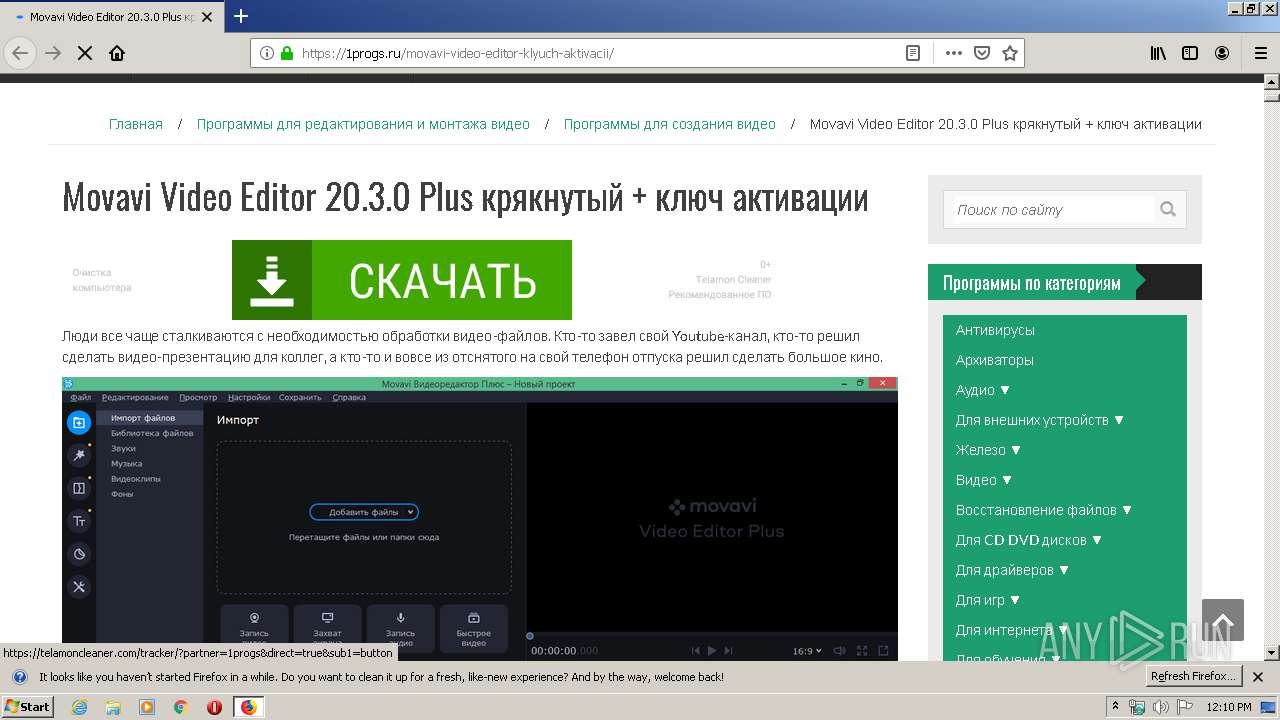The image size is (1280, 720).
Task: Open a new tab with plus button
Action: 241,16
